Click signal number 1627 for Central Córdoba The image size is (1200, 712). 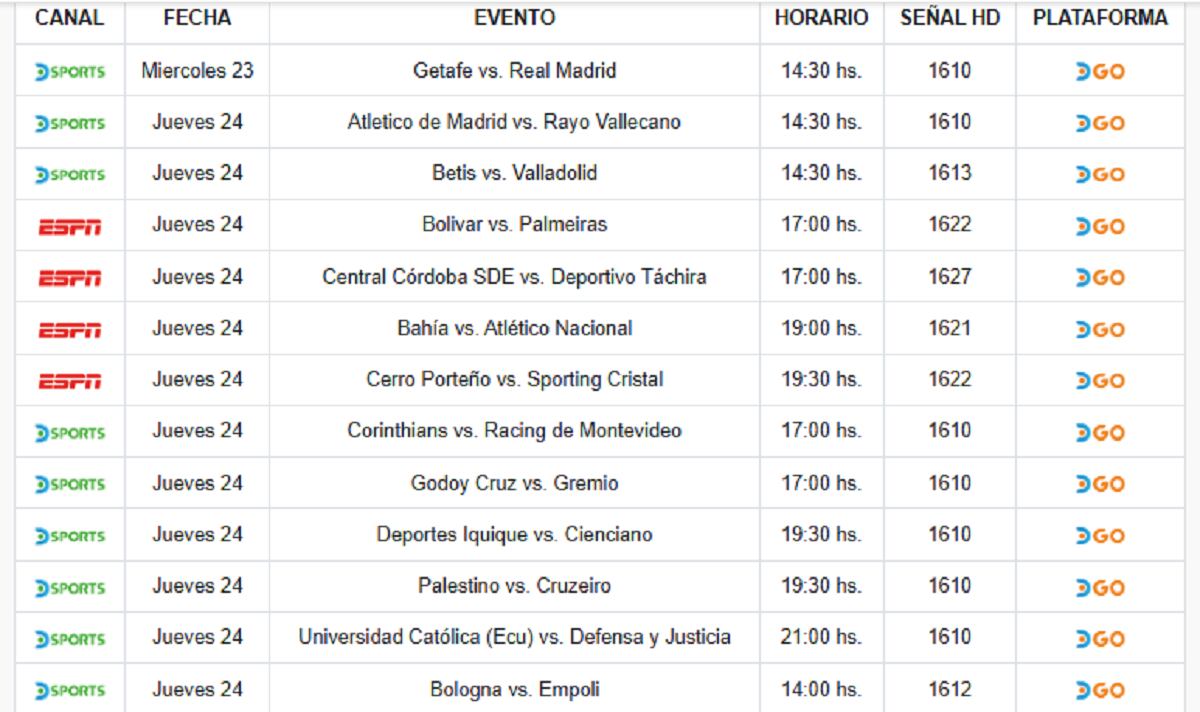[949, 277]
